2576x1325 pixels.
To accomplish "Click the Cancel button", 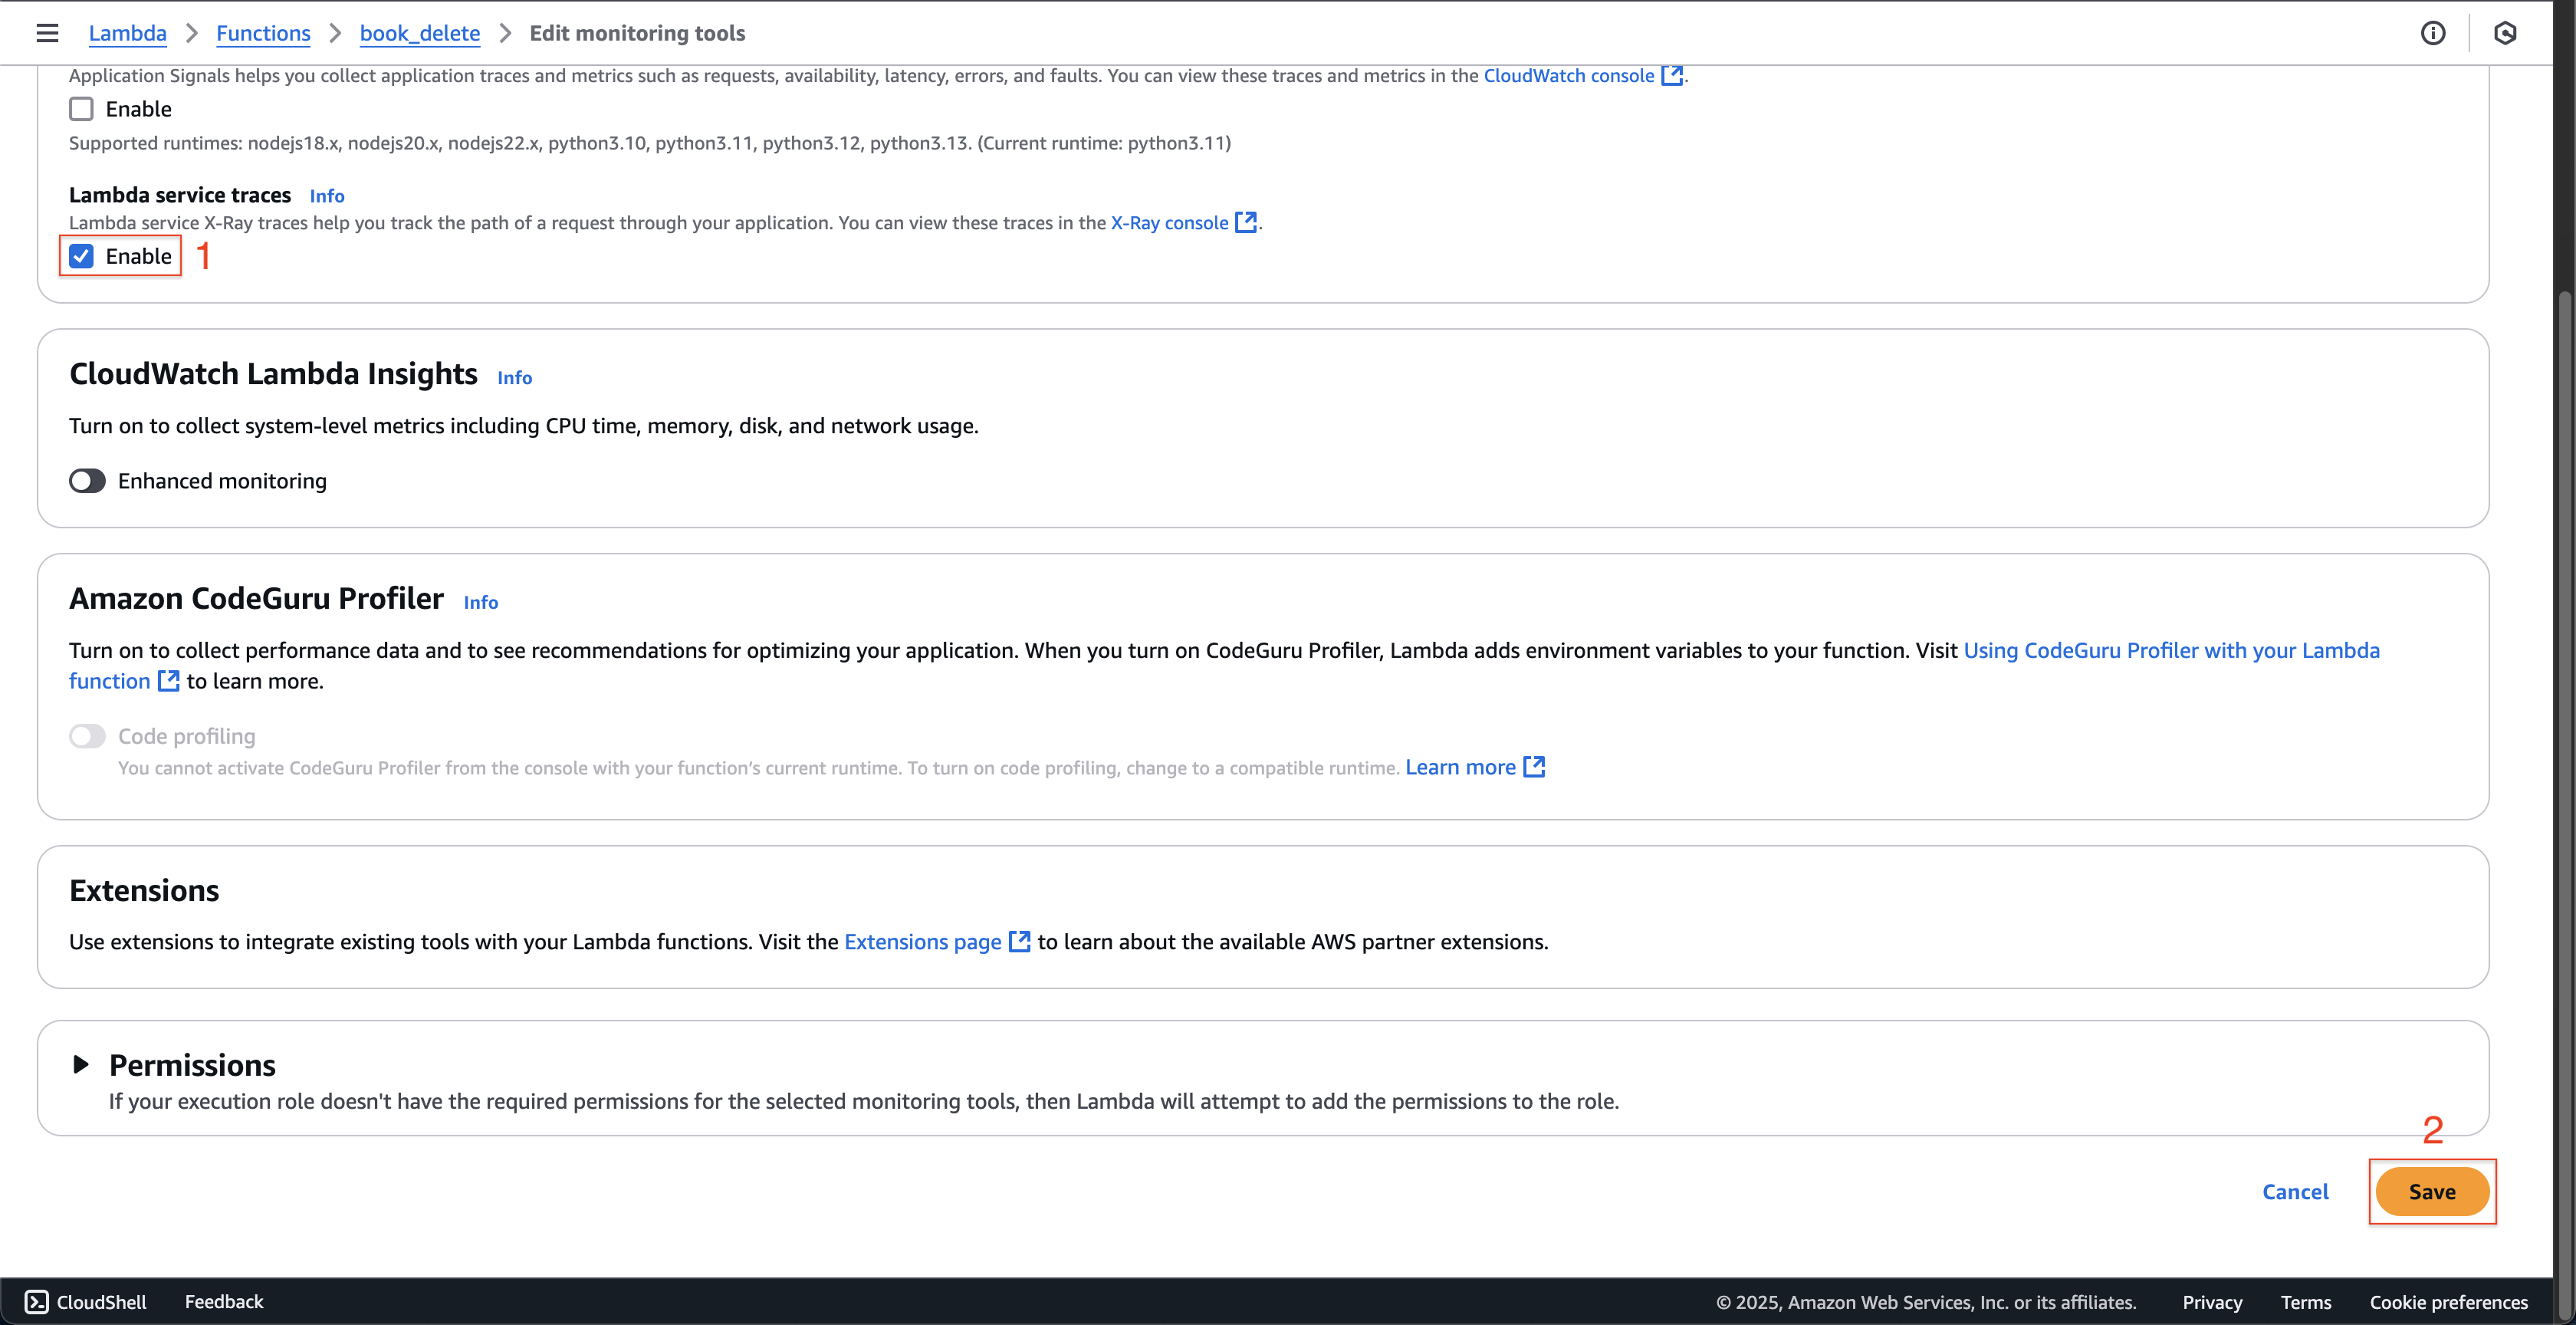I will [2295, 1191].
